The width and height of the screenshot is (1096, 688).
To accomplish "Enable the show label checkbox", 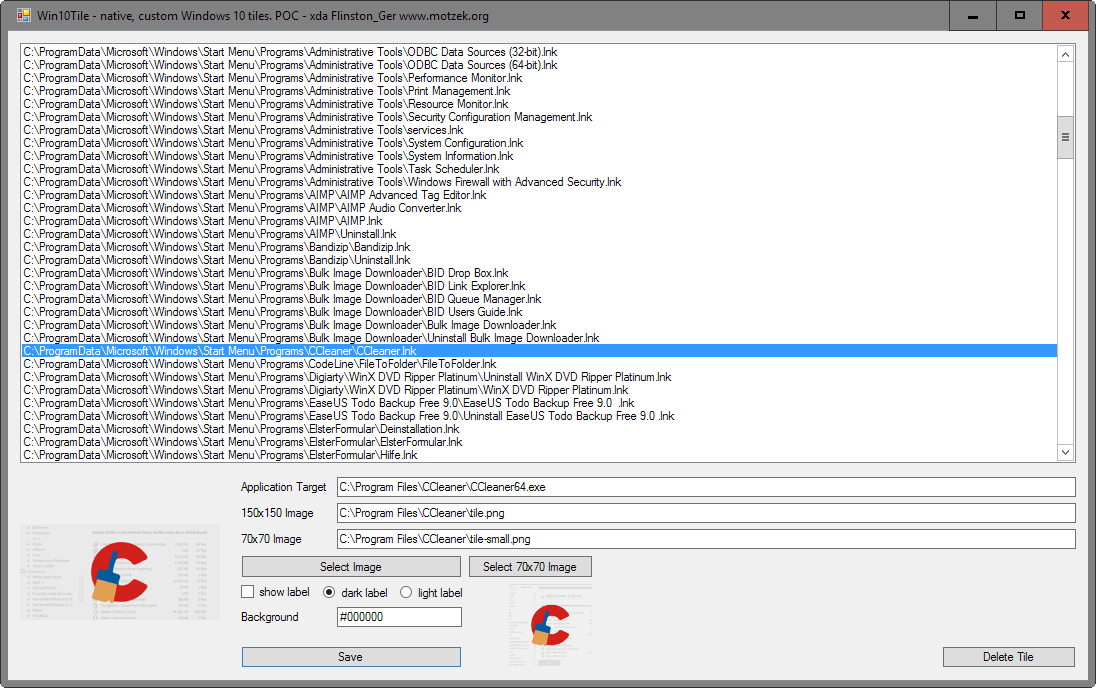I will [x=247, y=592].
